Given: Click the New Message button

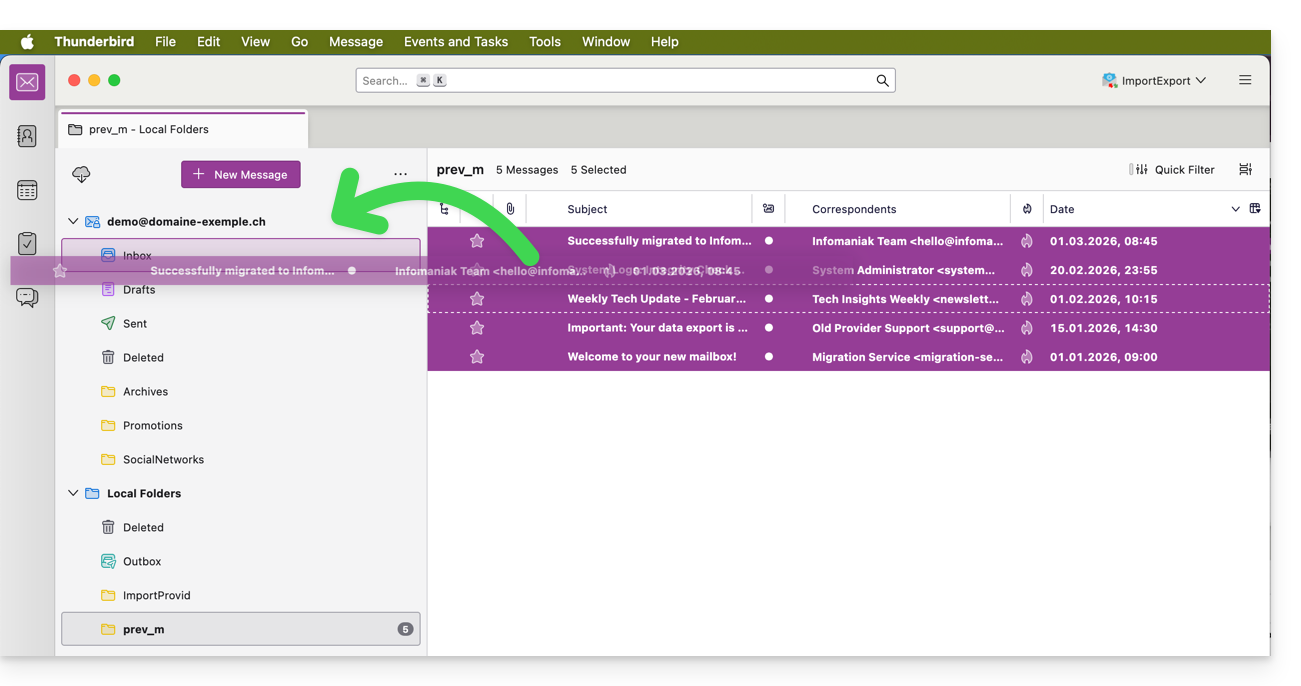Looking at the screenshot, I should (x=240, y=175).
